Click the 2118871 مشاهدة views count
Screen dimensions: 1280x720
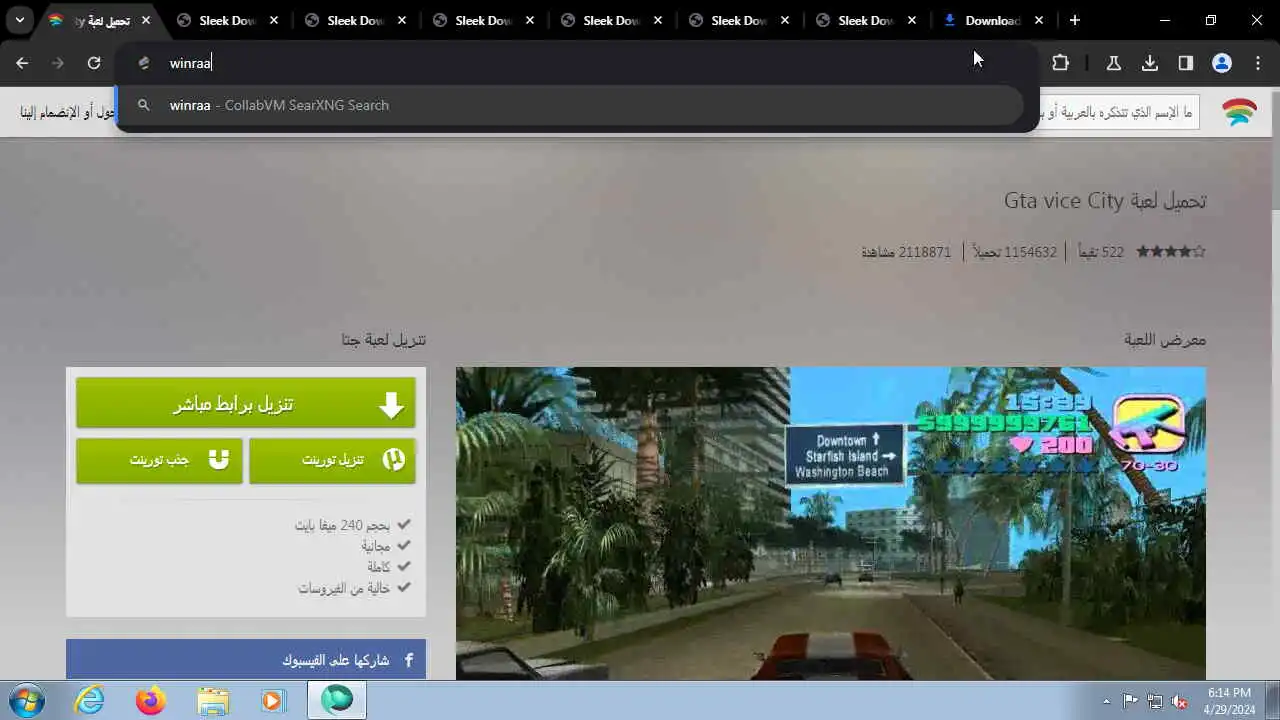point(906,252)
